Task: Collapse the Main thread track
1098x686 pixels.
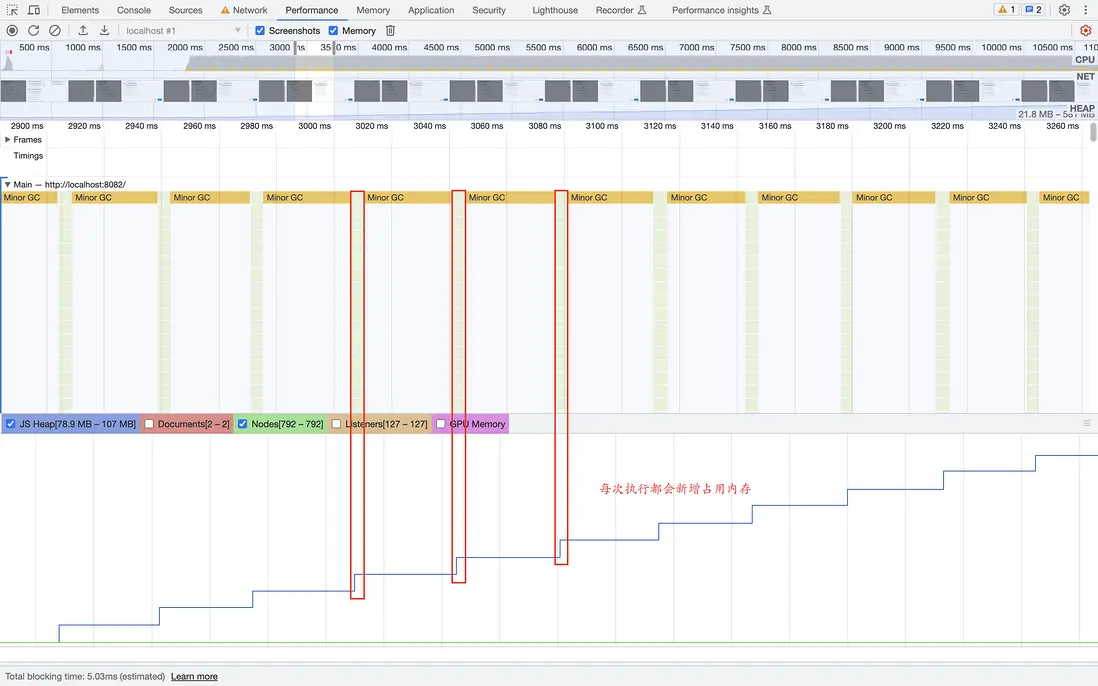Action: click(8, 185)
